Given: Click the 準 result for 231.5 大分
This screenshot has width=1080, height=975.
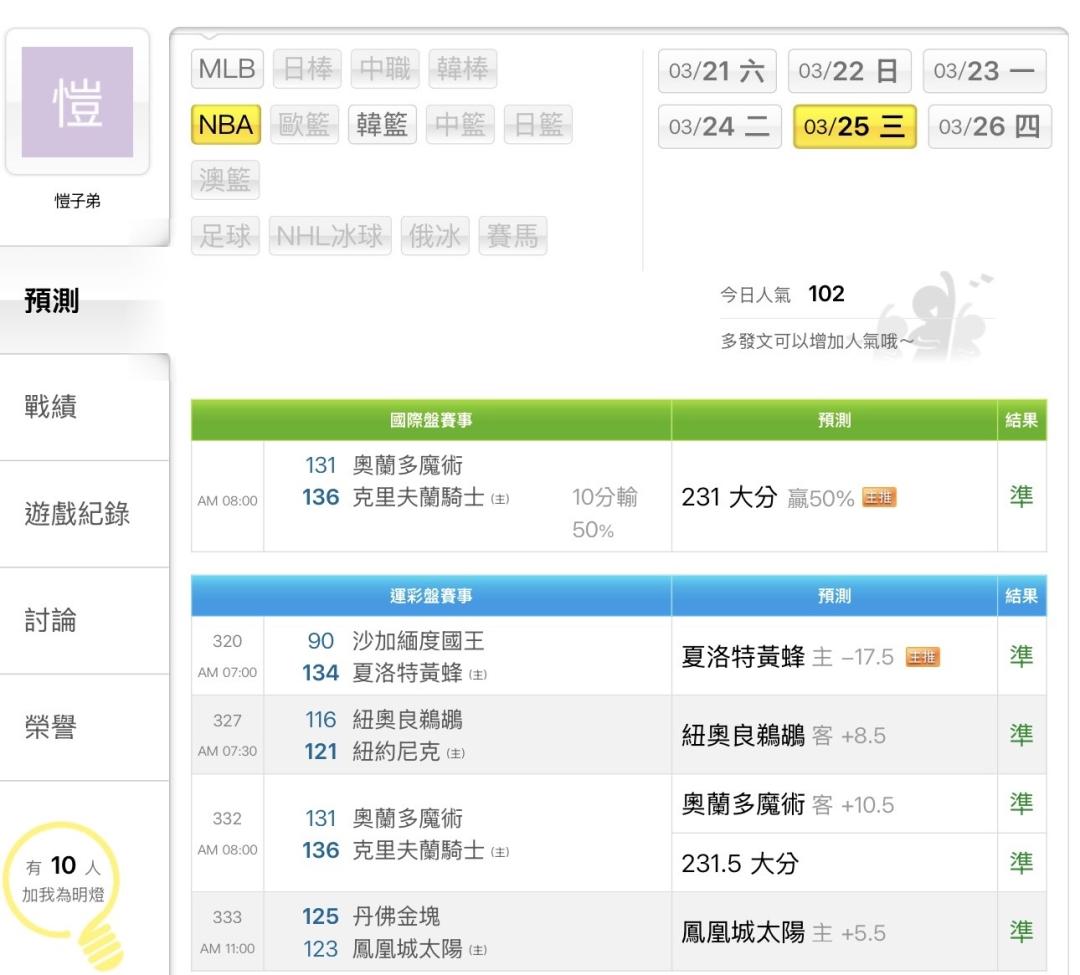Looking at the screenshot, I should (1021, 863).
